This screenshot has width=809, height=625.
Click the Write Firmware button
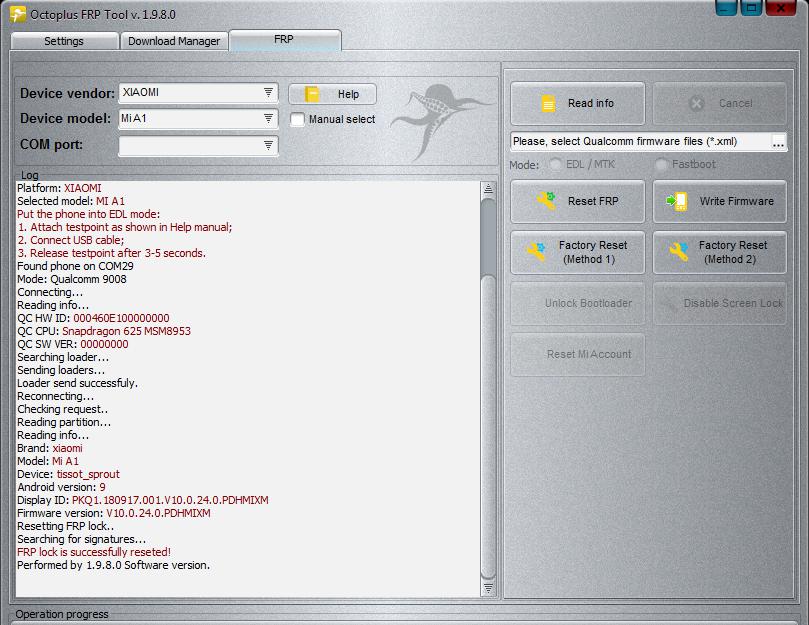pos(720,201)
